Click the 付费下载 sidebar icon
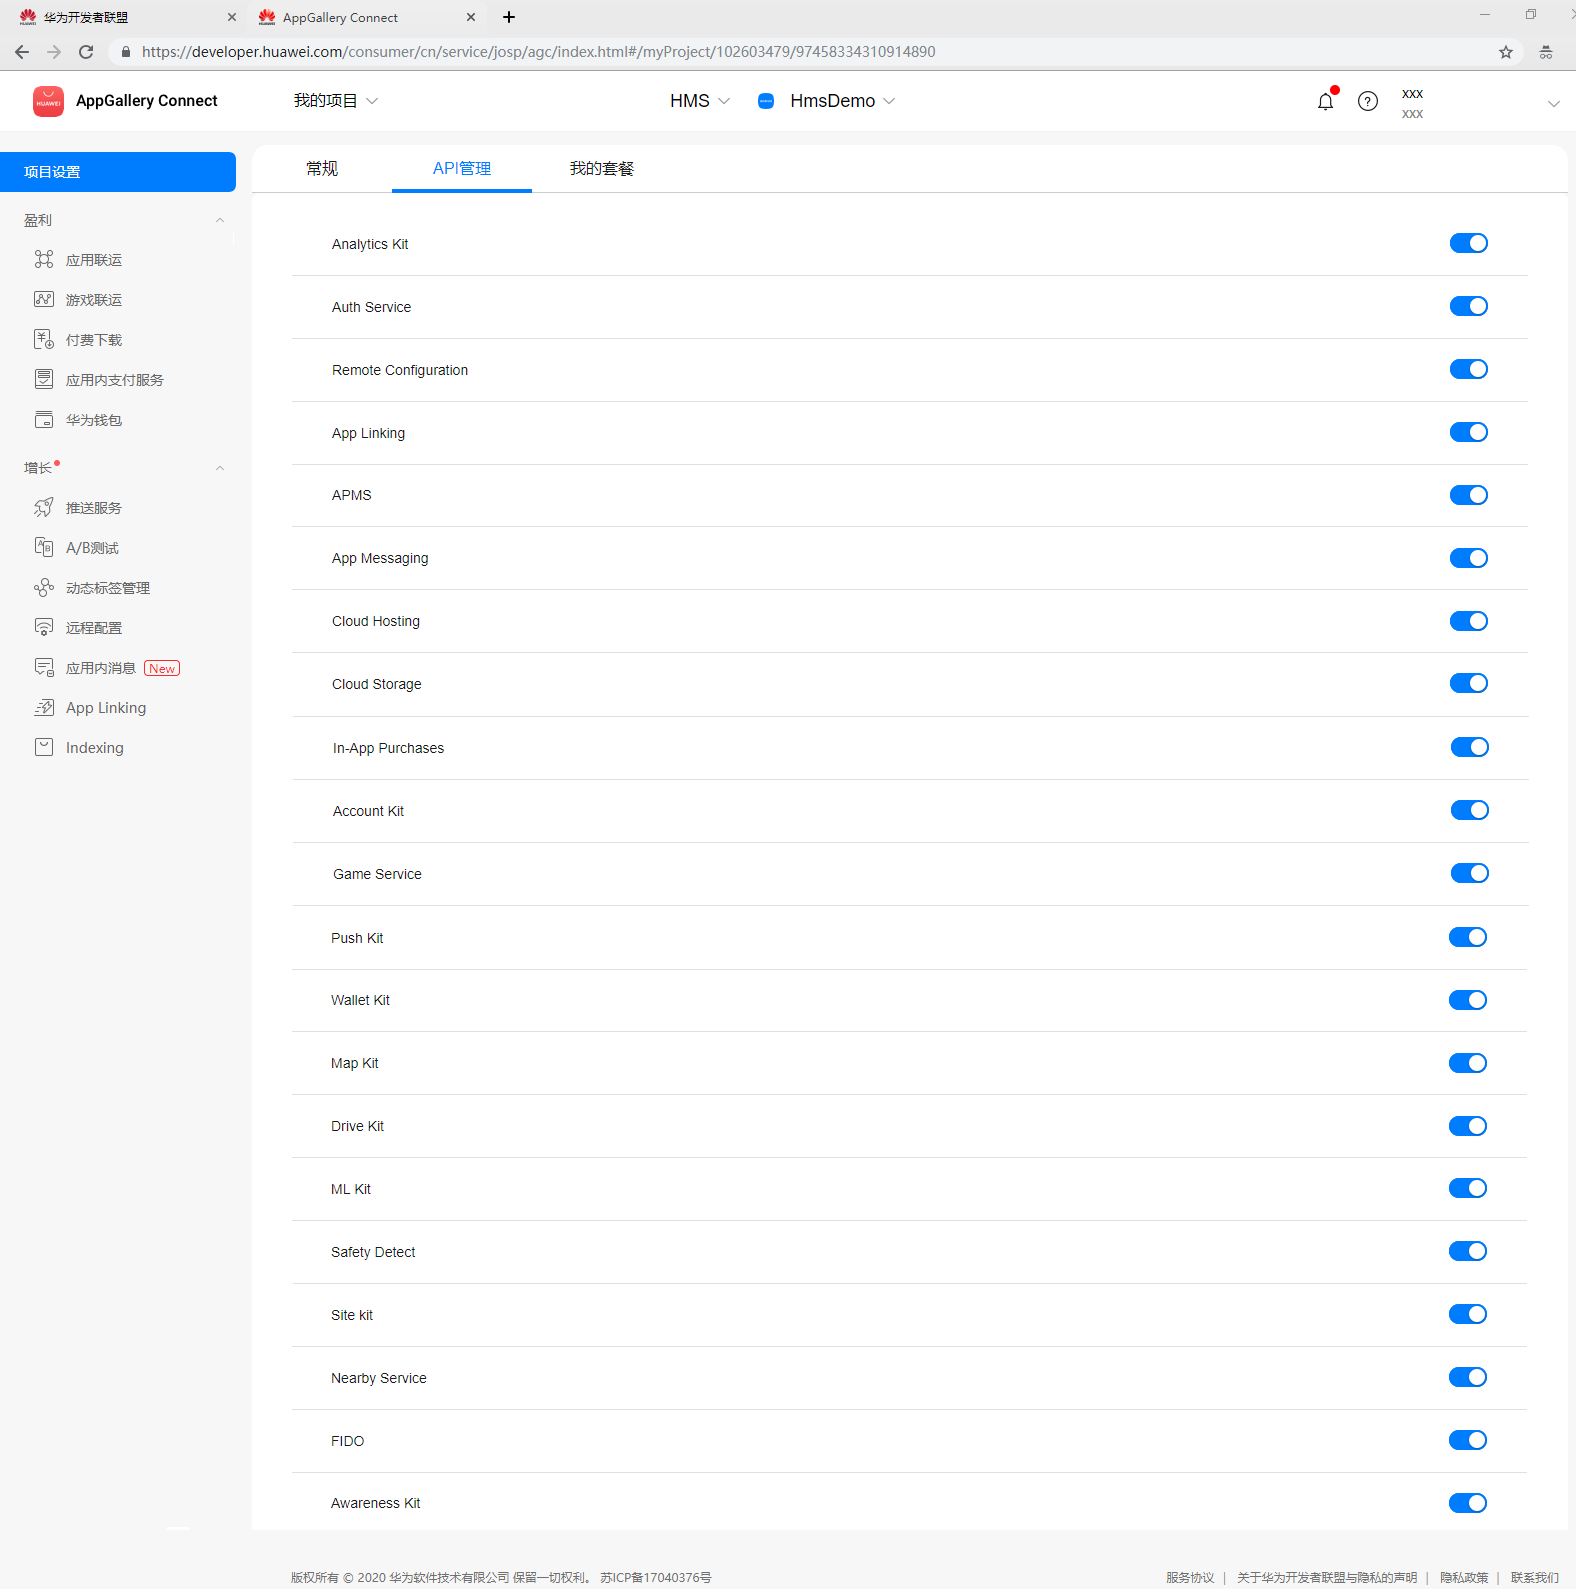The width and height of the screenshot is (1576, 1589). (x=44, y=340)
